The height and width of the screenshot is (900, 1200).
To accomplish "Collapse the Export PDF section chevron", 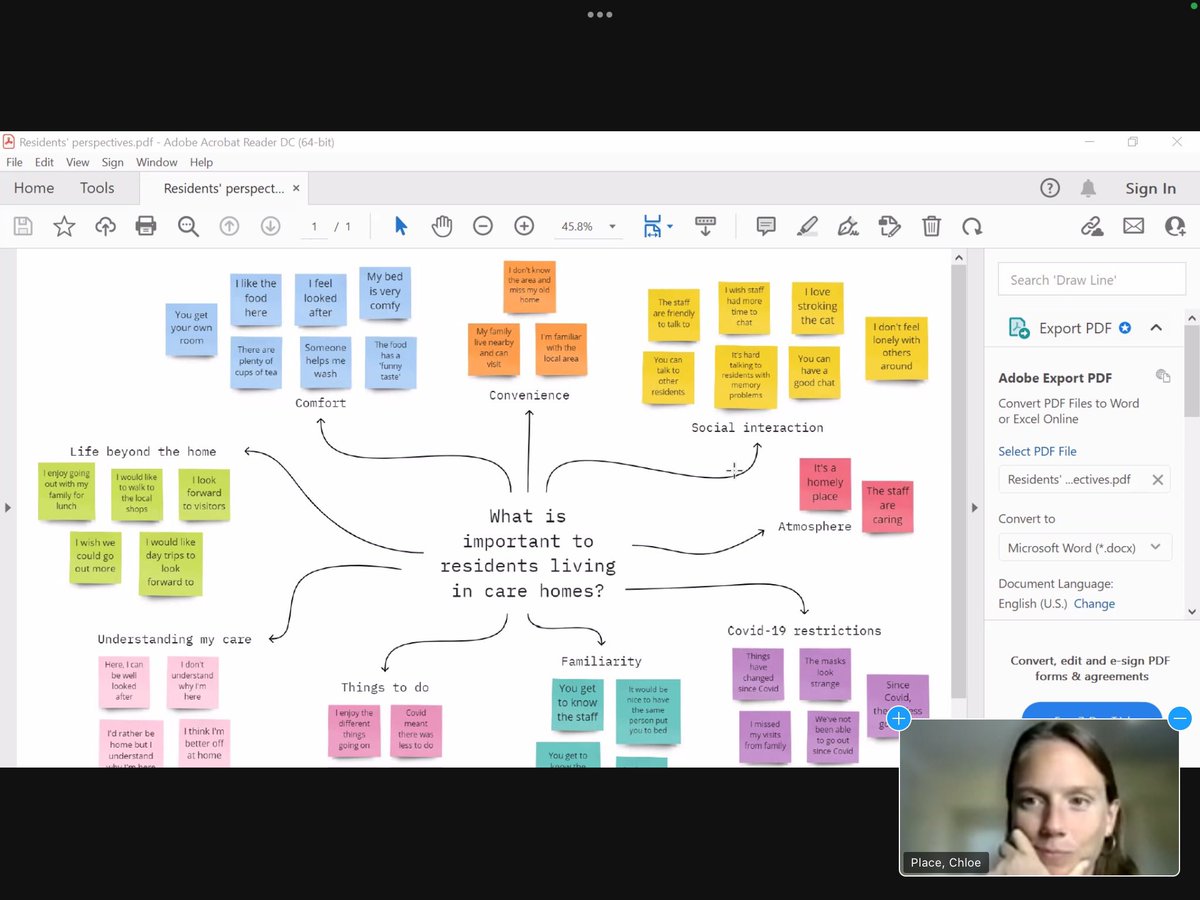I will pyautogui.click(x=1156, y=328).
